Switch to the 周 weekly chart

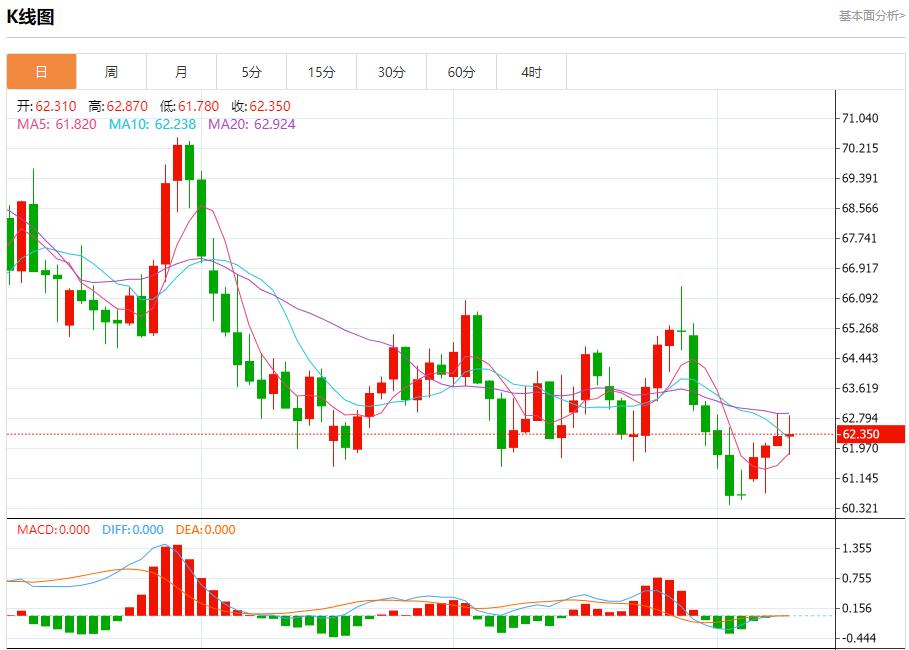click(x=111, y=71)
